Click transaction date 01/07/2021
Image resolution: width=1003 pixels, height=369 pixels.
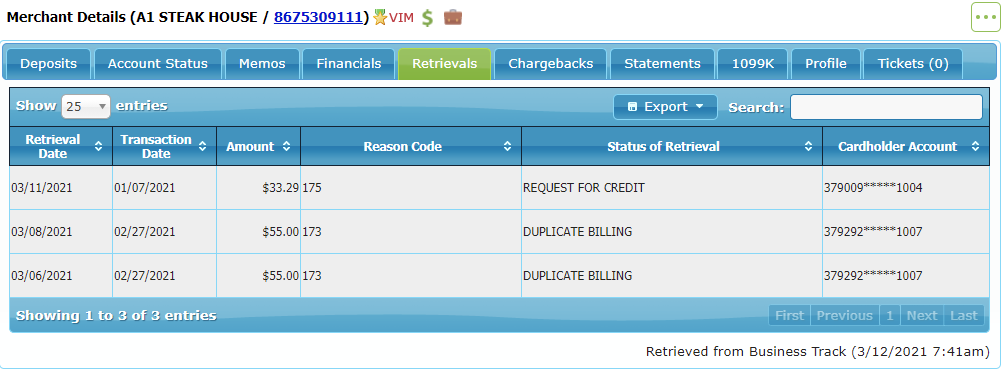pos(145,188)
